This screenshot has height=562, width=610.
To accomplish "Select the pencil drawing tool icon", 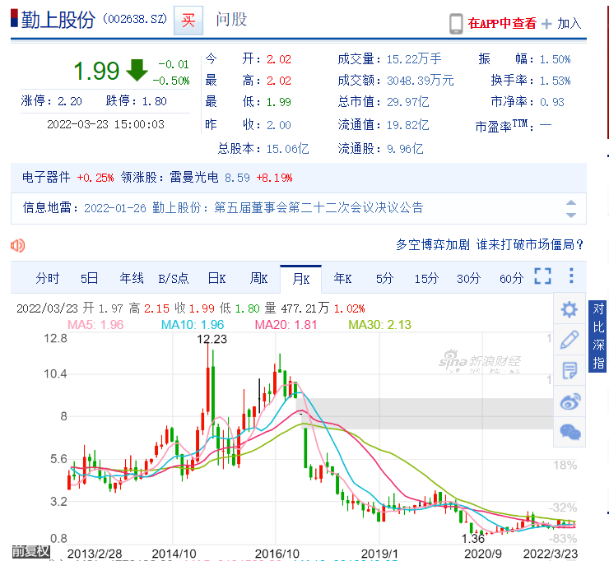I will click(x=569, y=340).
